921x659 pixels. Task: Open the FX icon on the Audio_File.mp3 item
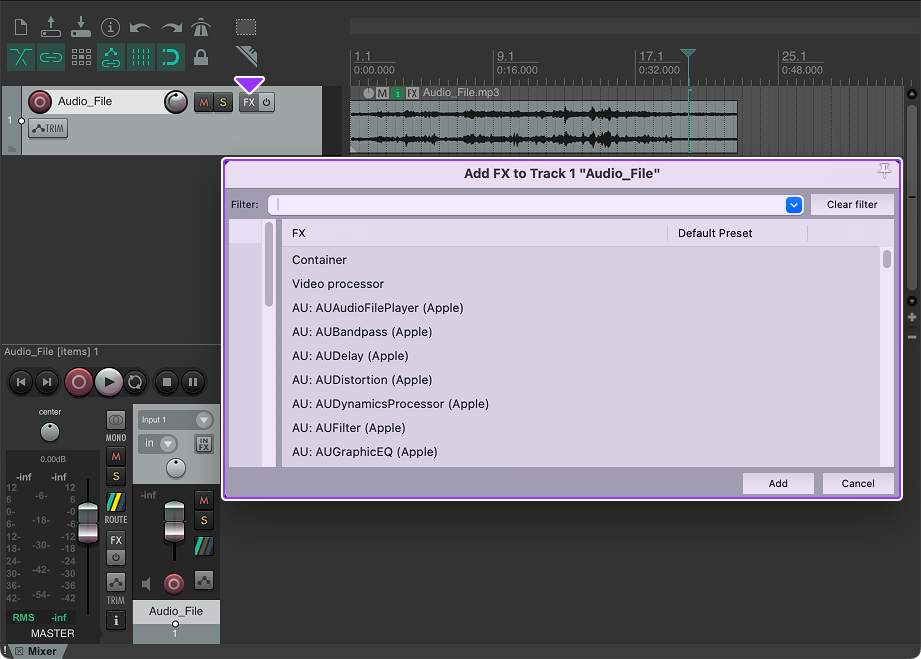412,93
